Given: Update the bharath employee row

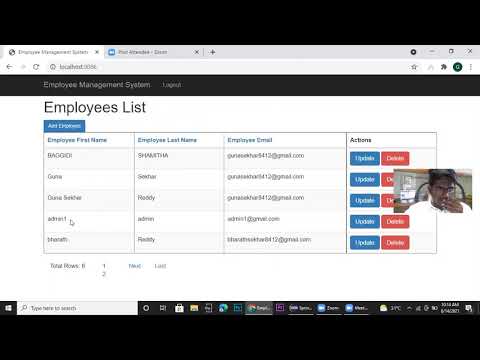Looking at the screenshot, I should (365, 243).
